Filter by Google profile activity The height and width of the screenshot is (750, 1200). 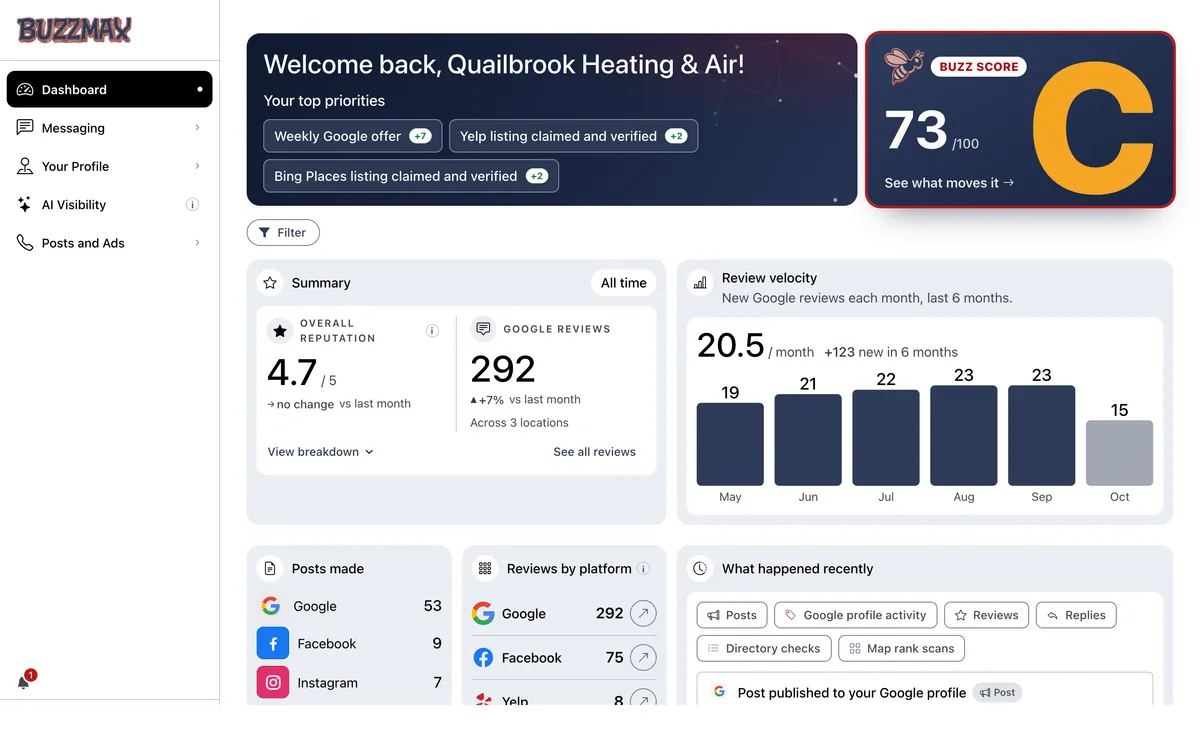point(855,615)
